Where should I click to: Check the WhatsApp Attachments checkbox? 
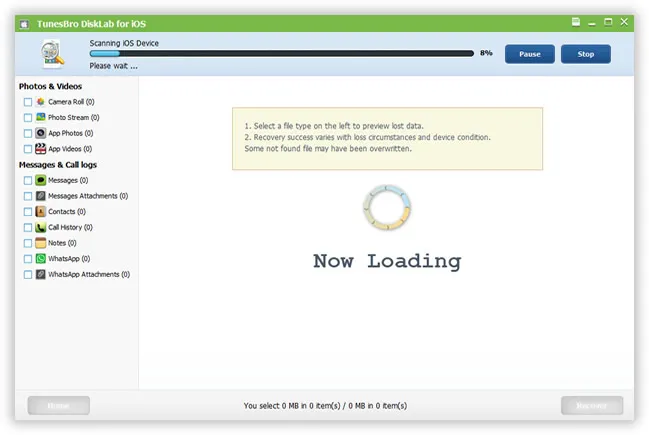tap(28, 274)
